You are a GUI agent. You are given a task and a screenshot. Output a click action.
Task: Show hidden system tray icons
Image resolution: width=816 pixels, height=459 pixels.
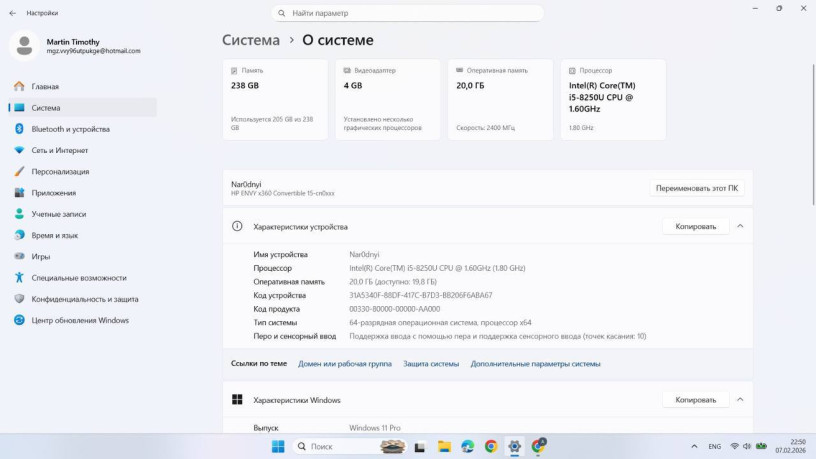point(696,446)
